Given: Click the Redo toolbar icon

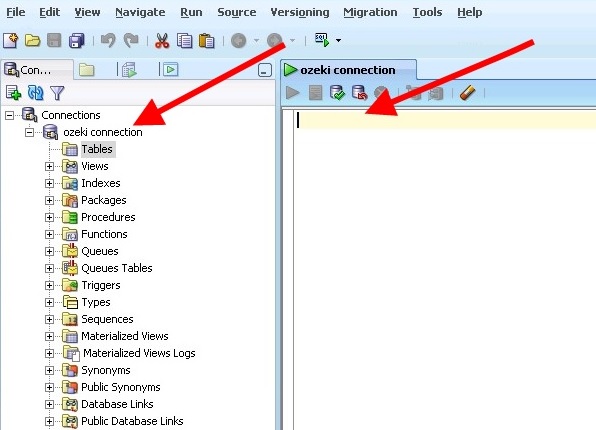Looking at the screenshot, I should [131, 40].
